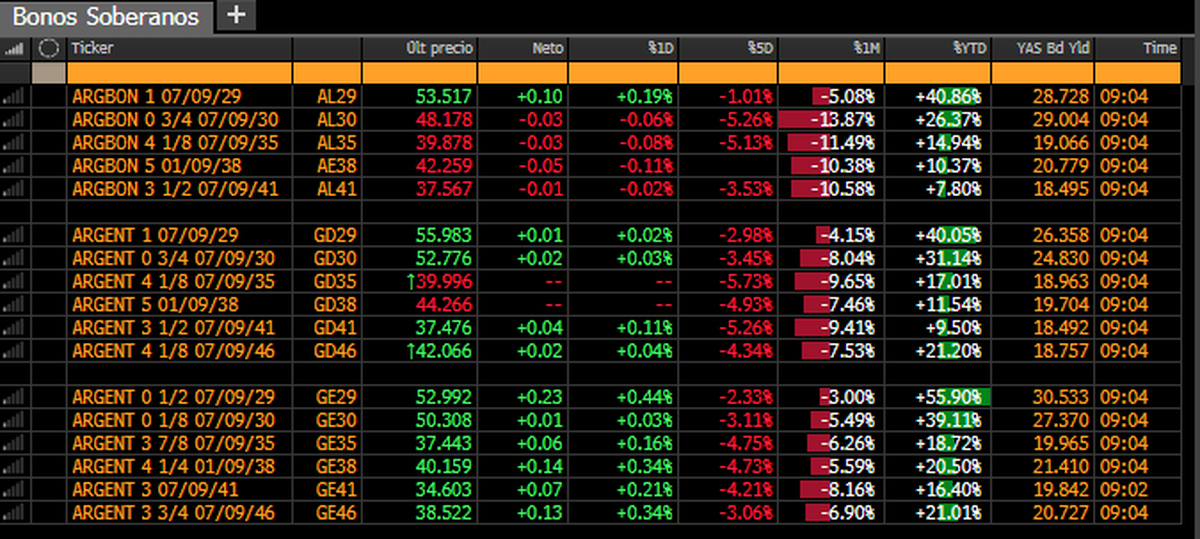Click the signal bars icon for the AL29 row
Viewport: 1200px width, 539px height.
[14, 96]
